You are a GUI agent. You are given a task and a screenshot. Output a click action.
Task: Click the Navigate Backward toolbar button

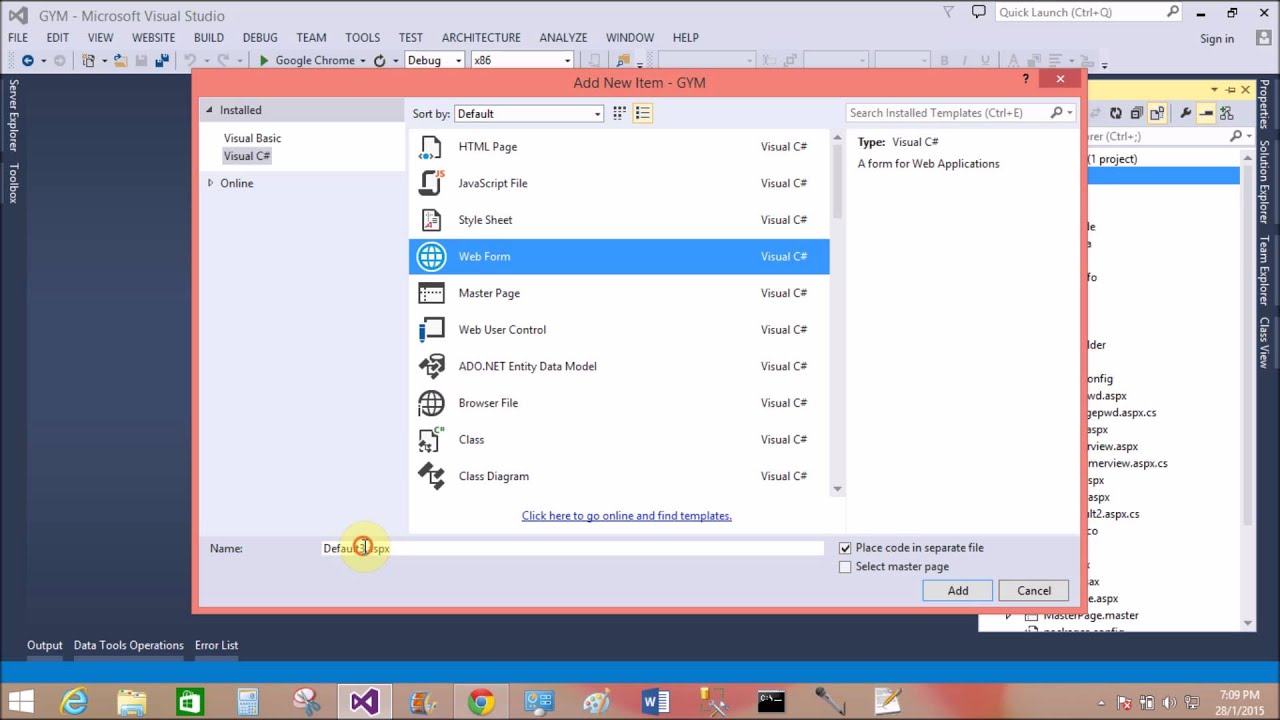[27, 61]
